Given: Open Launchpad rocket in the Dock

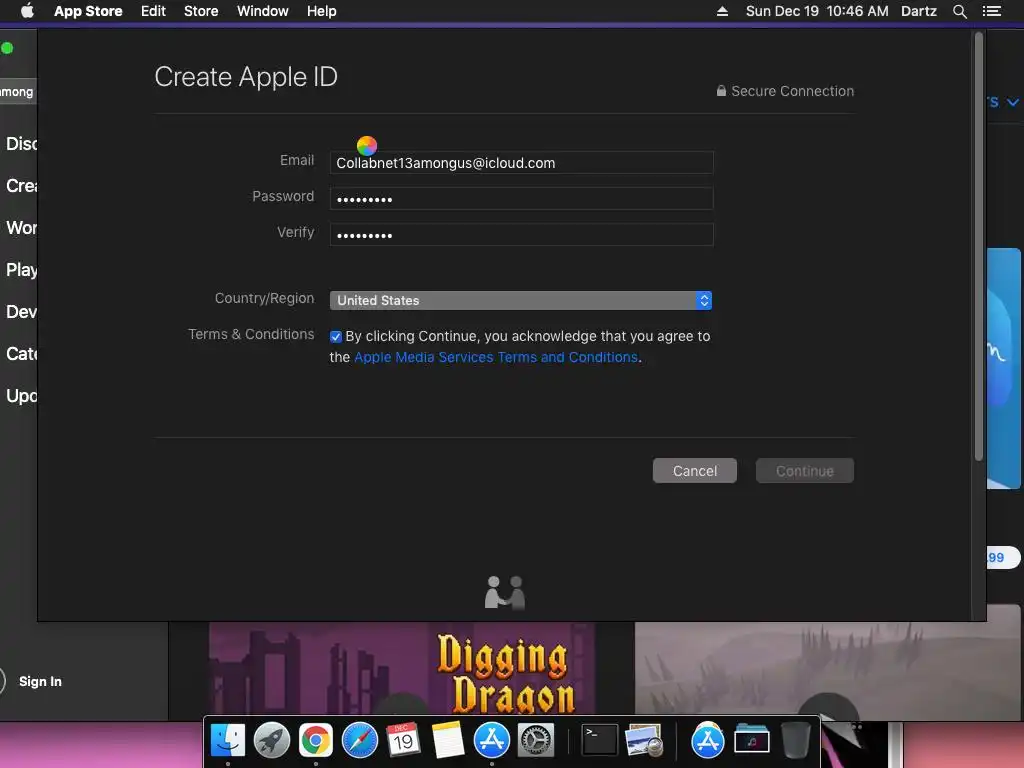Looking at the screenshot, I should (x=272, y=741).
